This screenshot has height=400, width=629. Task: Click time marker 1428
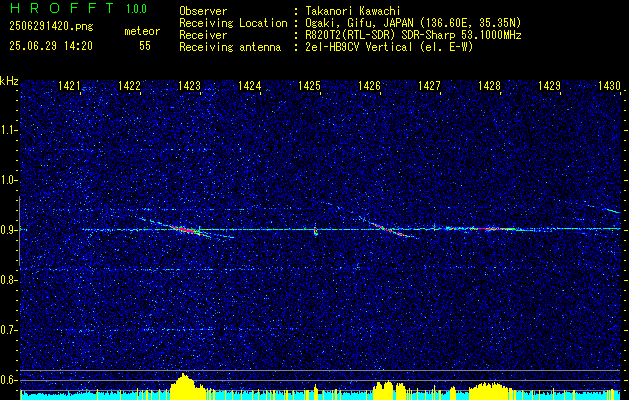click(489, 85)
